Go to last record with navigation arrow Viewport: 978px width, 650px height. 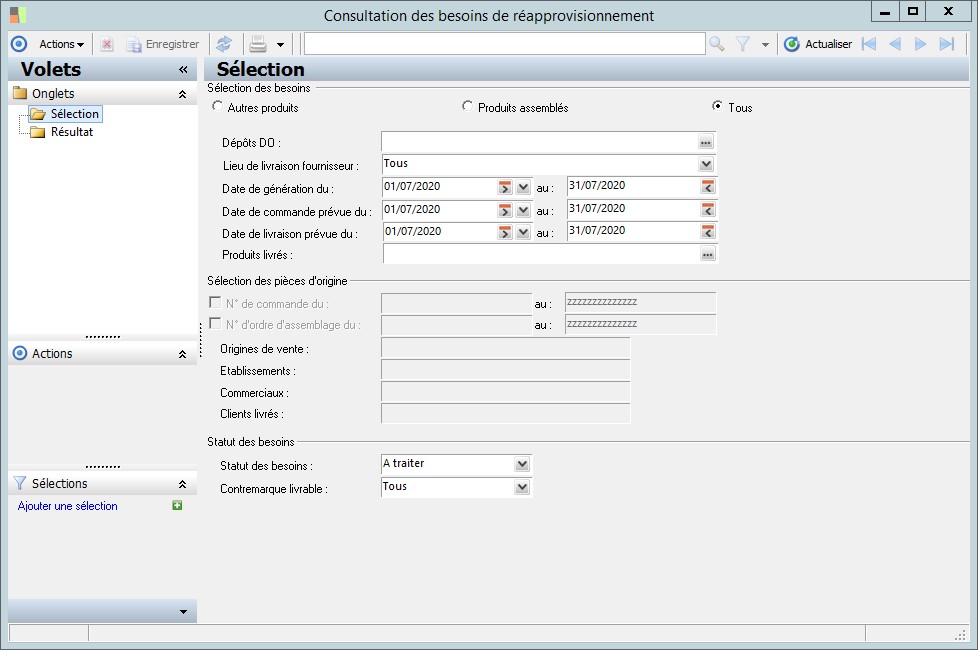pyautogui.click(x=946, y=44)
